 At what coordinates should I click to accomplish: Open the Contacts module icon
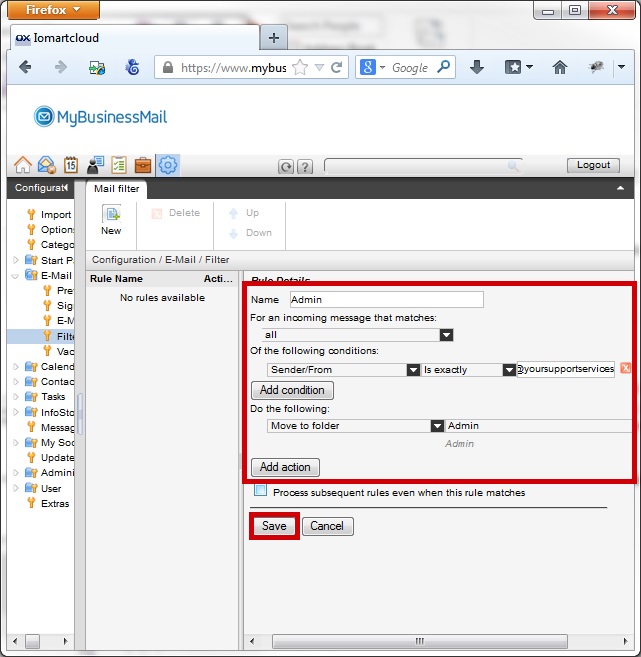coord(95,166)
